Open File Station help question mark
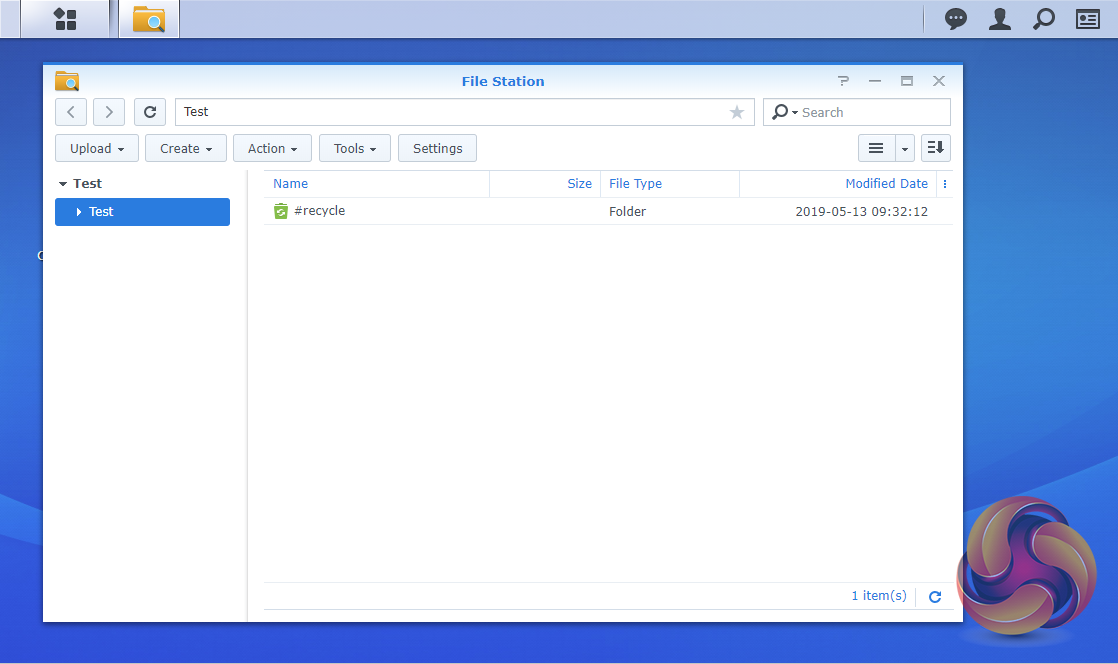The height and width of the screenshot is (664, 1118). coord(843,81)
